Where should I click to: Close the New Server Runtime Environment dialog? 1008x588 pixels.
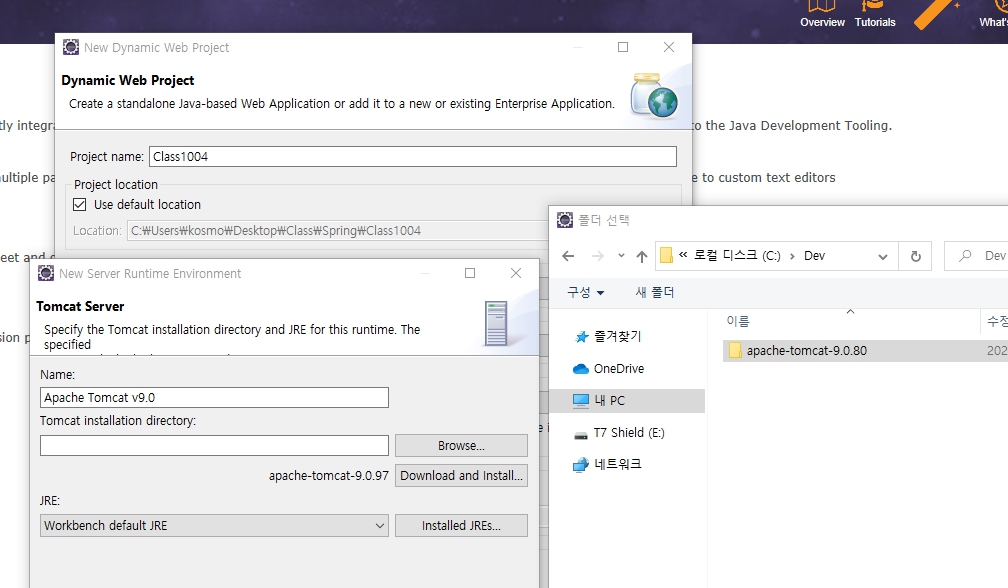(x=516, y=273)
